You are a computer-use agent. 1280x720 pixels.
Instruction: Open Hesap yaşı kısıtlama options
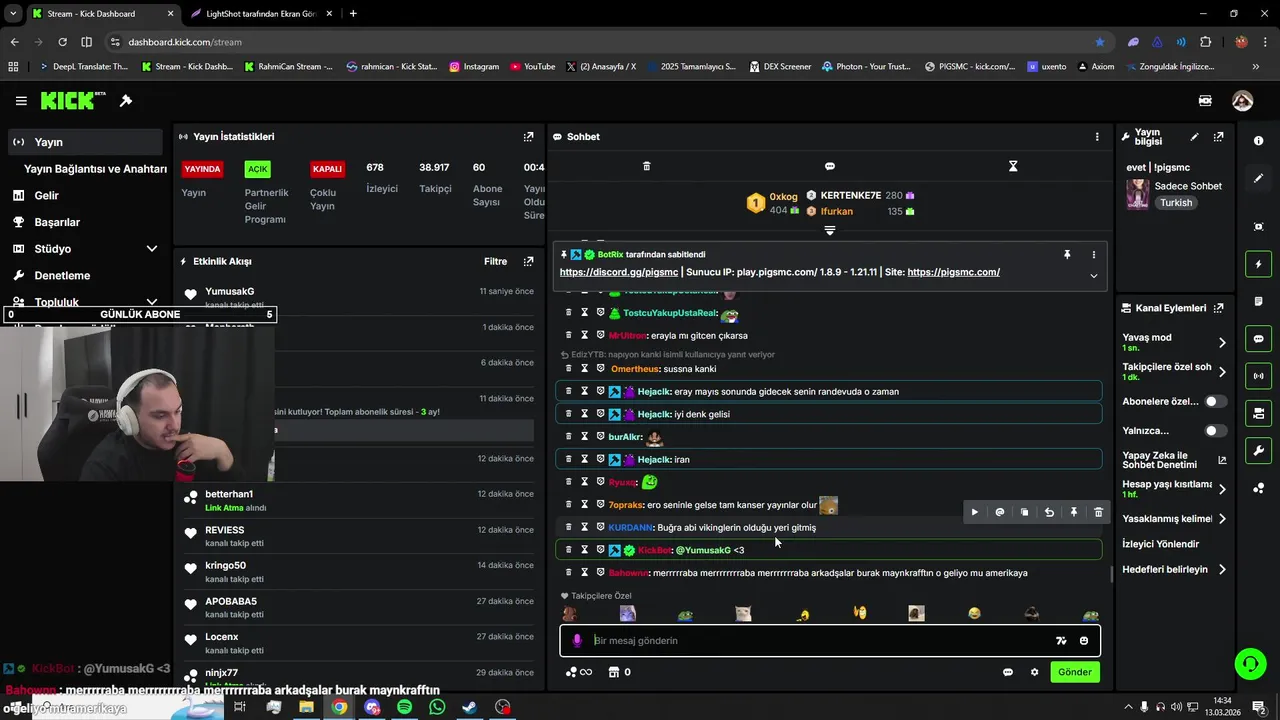[x=1222, y=489]
